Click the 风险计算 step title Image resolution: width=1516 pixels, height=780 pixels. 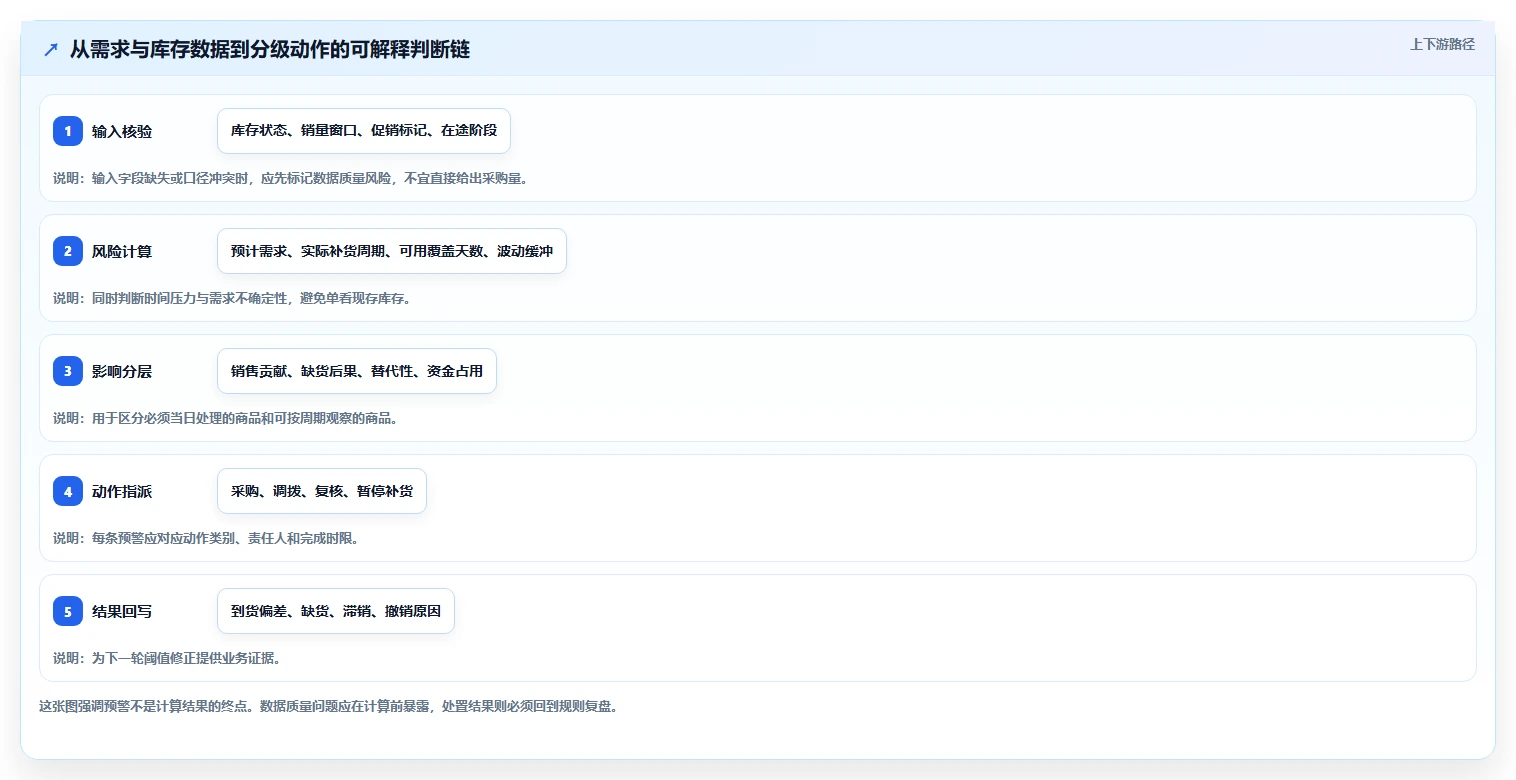pos(122,252)
